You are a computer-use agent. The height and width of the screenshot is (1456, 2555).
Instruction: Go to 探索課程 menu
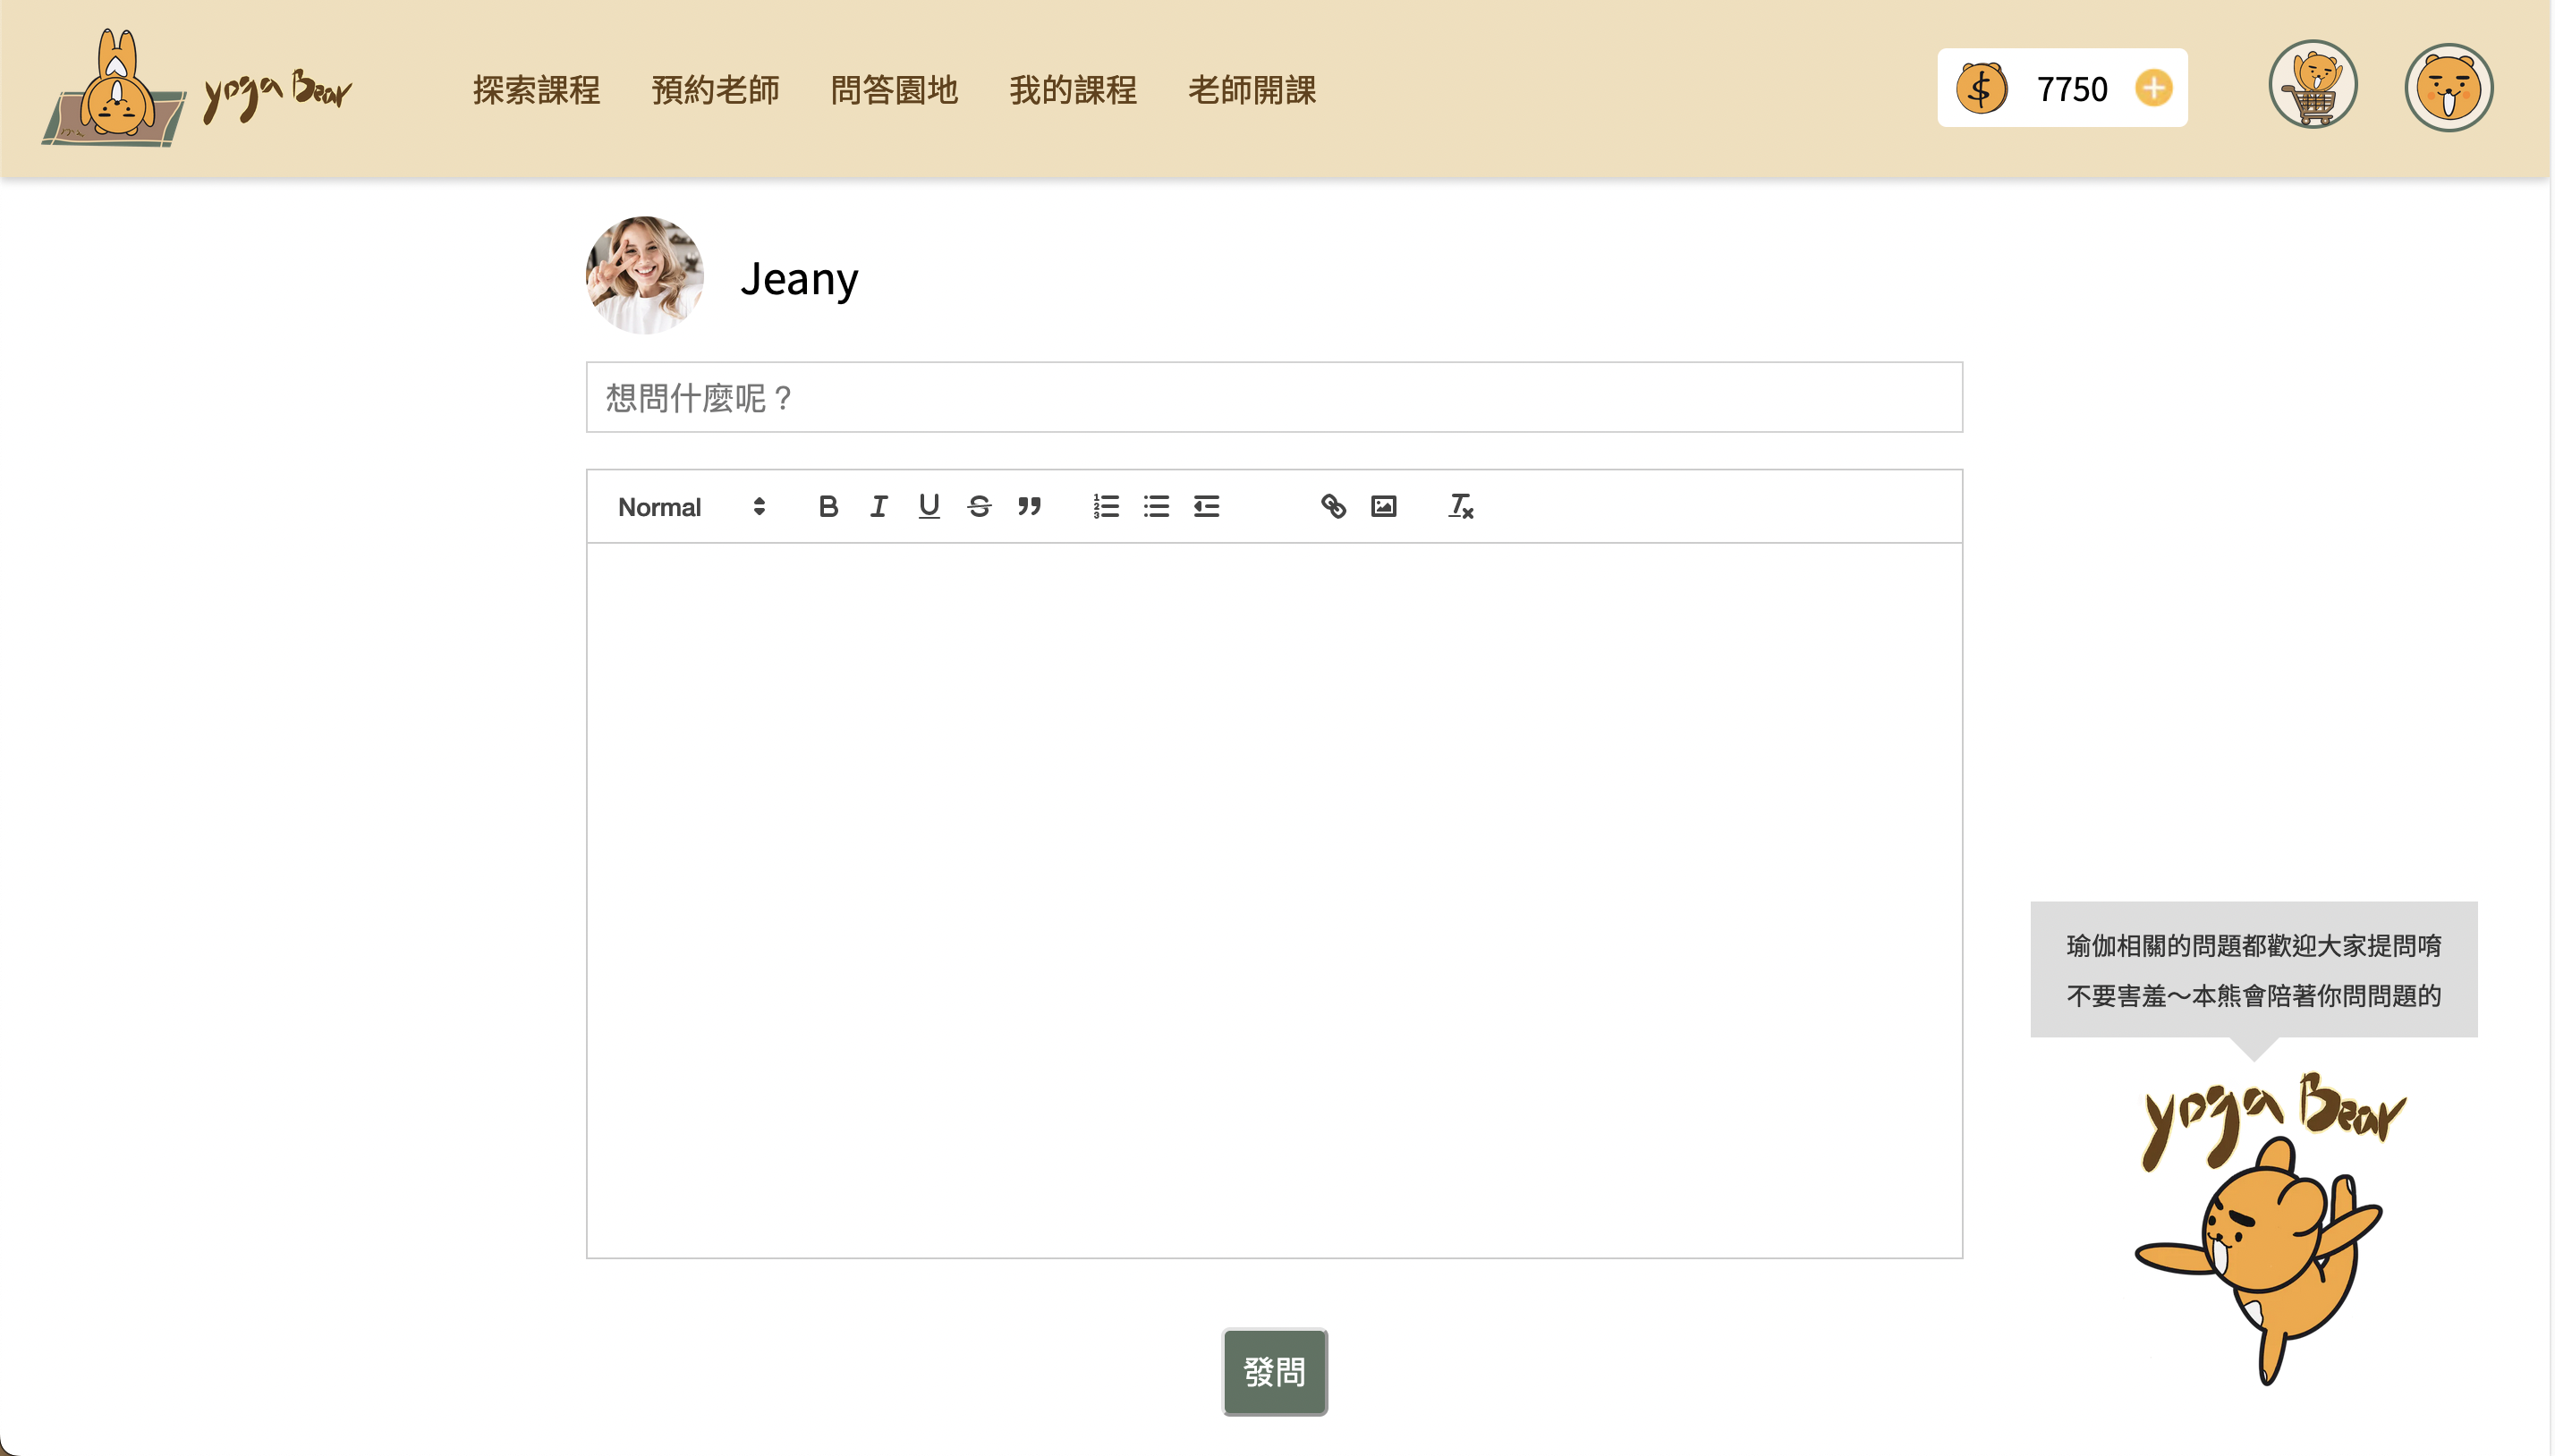tap(536, 90)
